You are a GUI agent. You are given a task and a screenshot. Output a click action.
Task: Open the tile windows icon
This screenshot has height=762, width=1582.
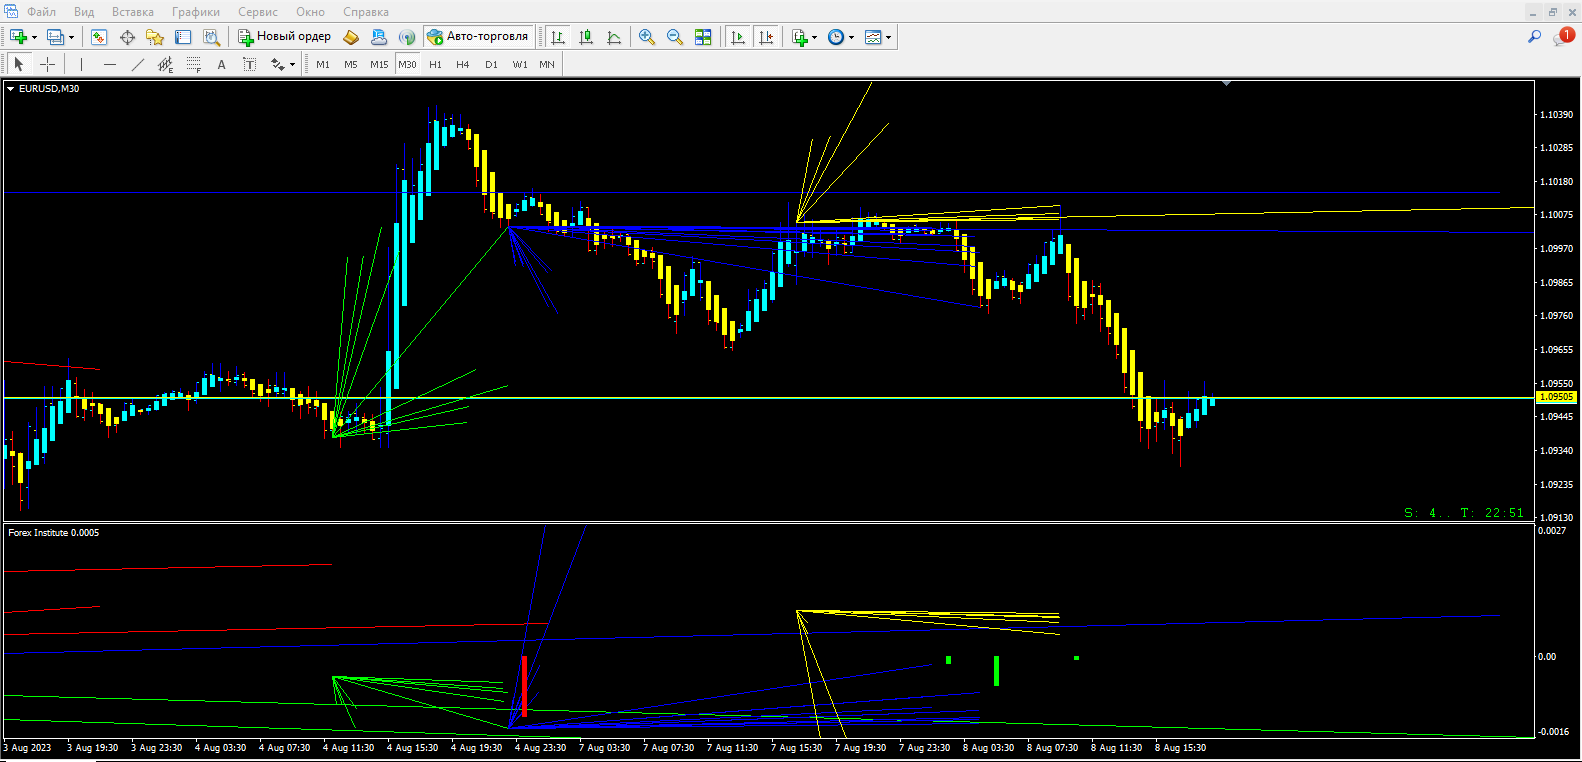click(x=703, y=37)
